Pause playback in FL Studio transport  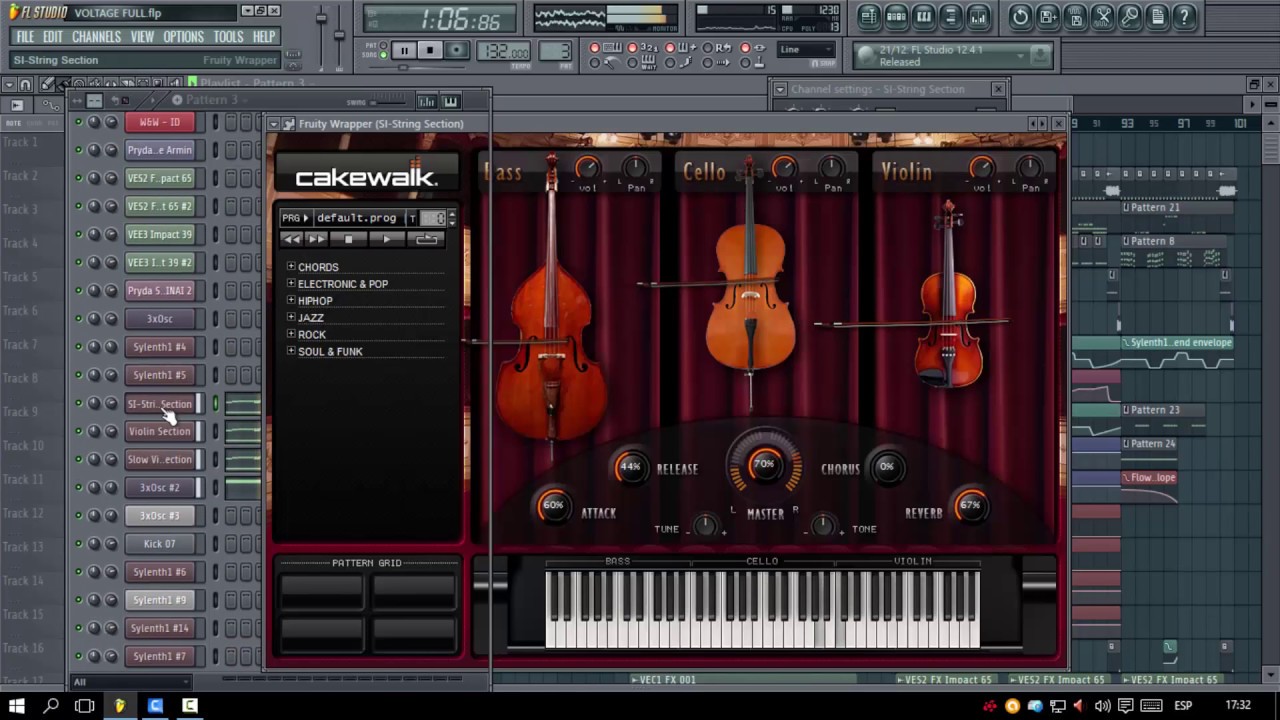click(x=404, y=50)
